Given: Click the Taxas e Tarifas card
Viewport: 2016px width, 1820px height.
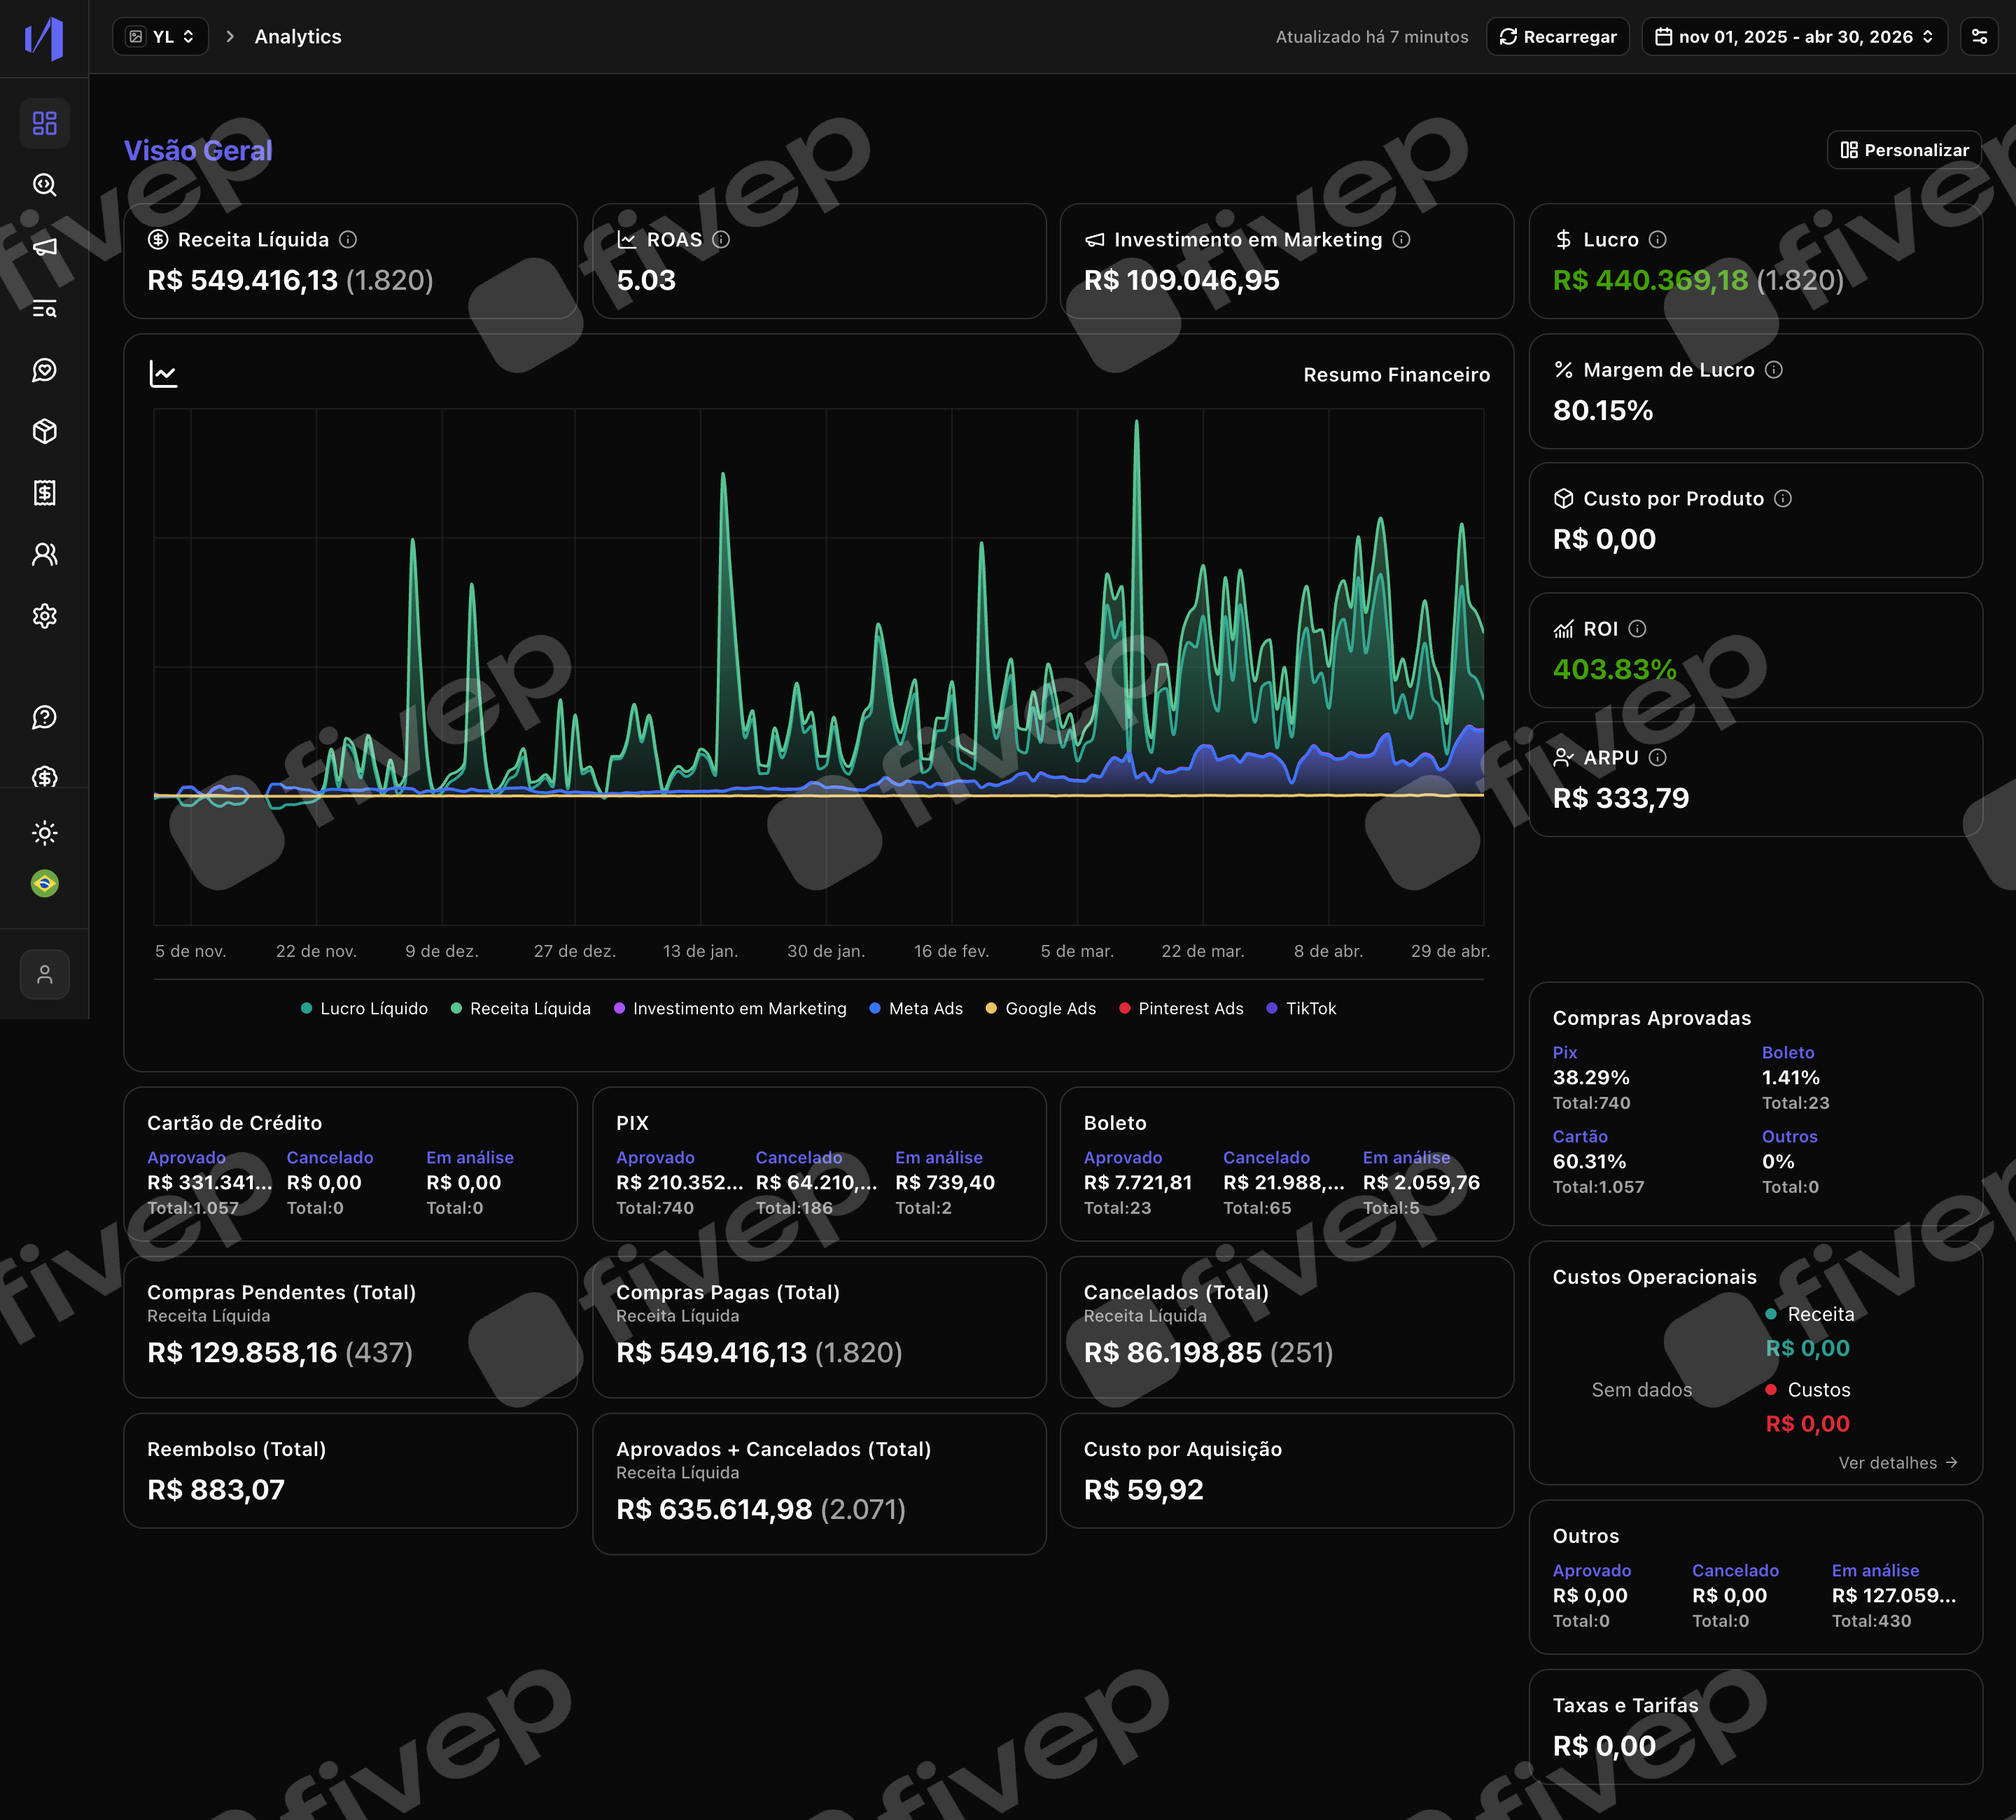Looking at the screenshot, I should pyautogui.click(x=1755, y=1727).
